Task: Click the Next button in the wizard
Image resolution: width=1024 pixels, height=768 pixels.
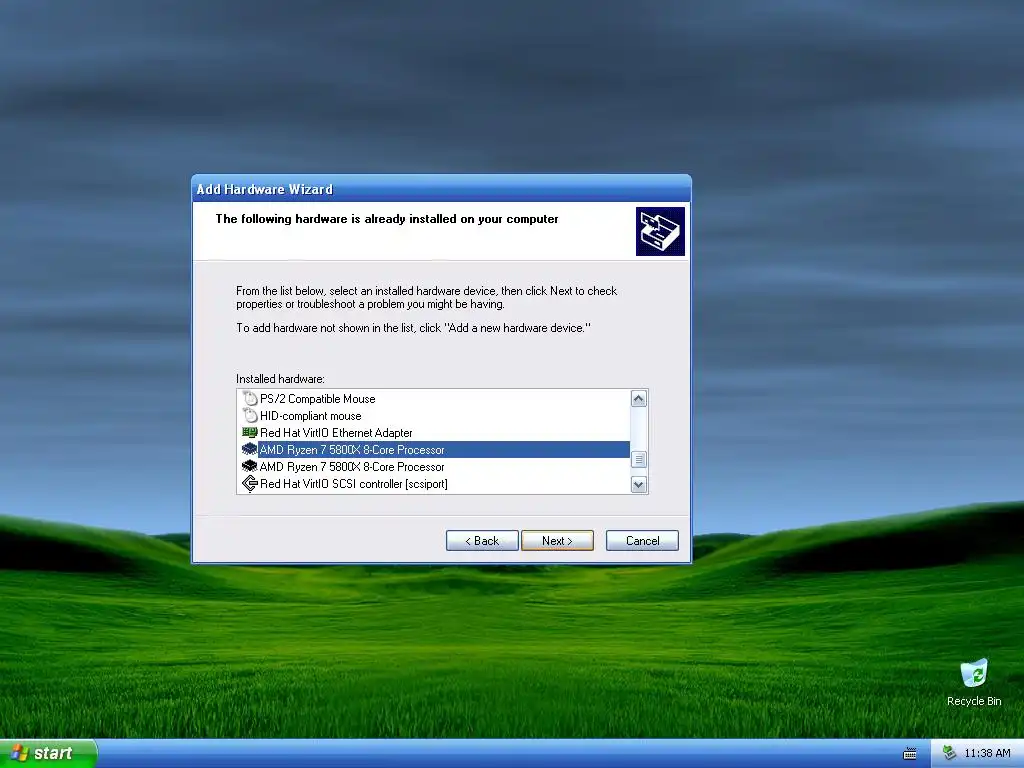Action: click(557, 541)
